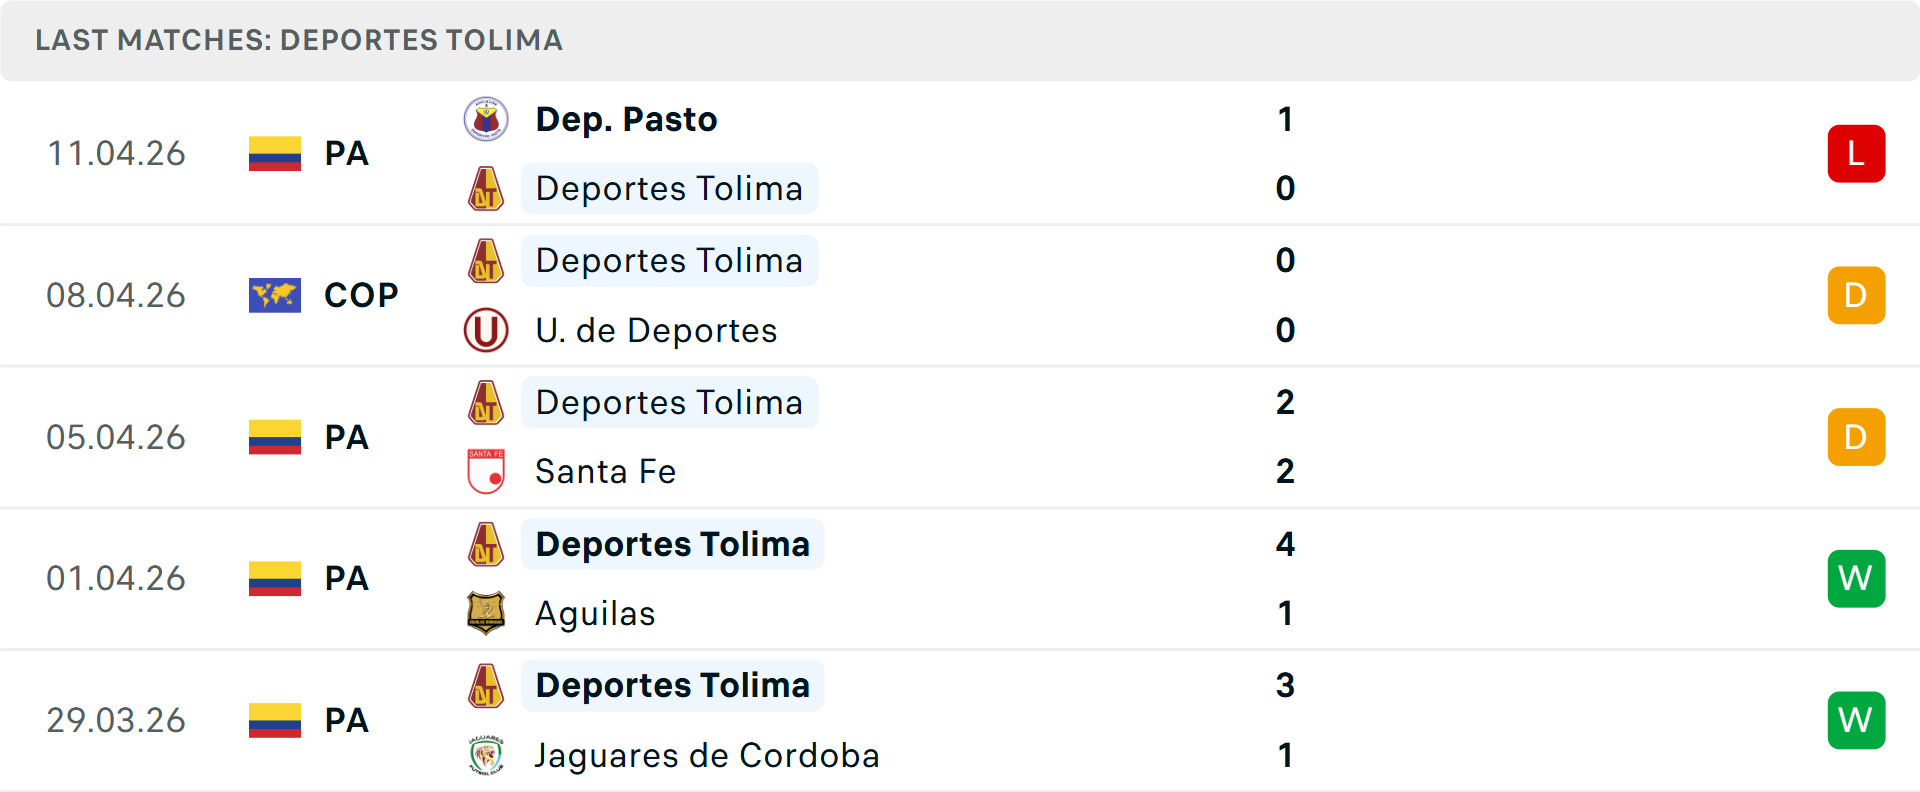Toggle the yellow D badge for the COP draw
This screenshot has width=1920, height=792.
click(1856, 295)
